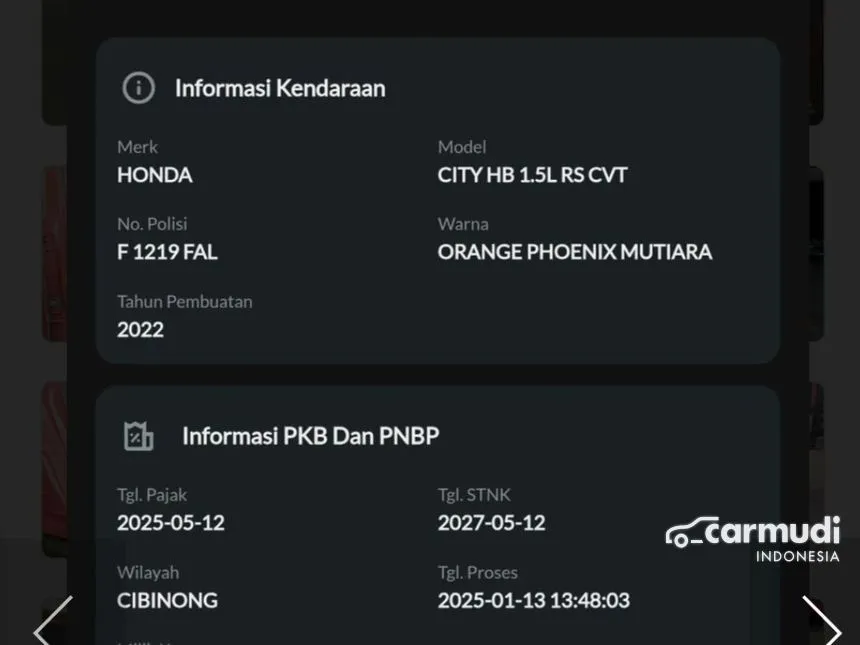Click the manufacture year 2022
The image size is (860, 645).
(x=140, y=330)
